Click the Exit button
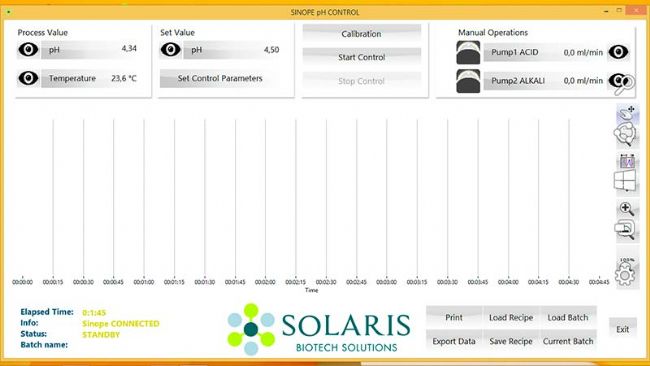650x366 pixels. click(x=623, y=329)
